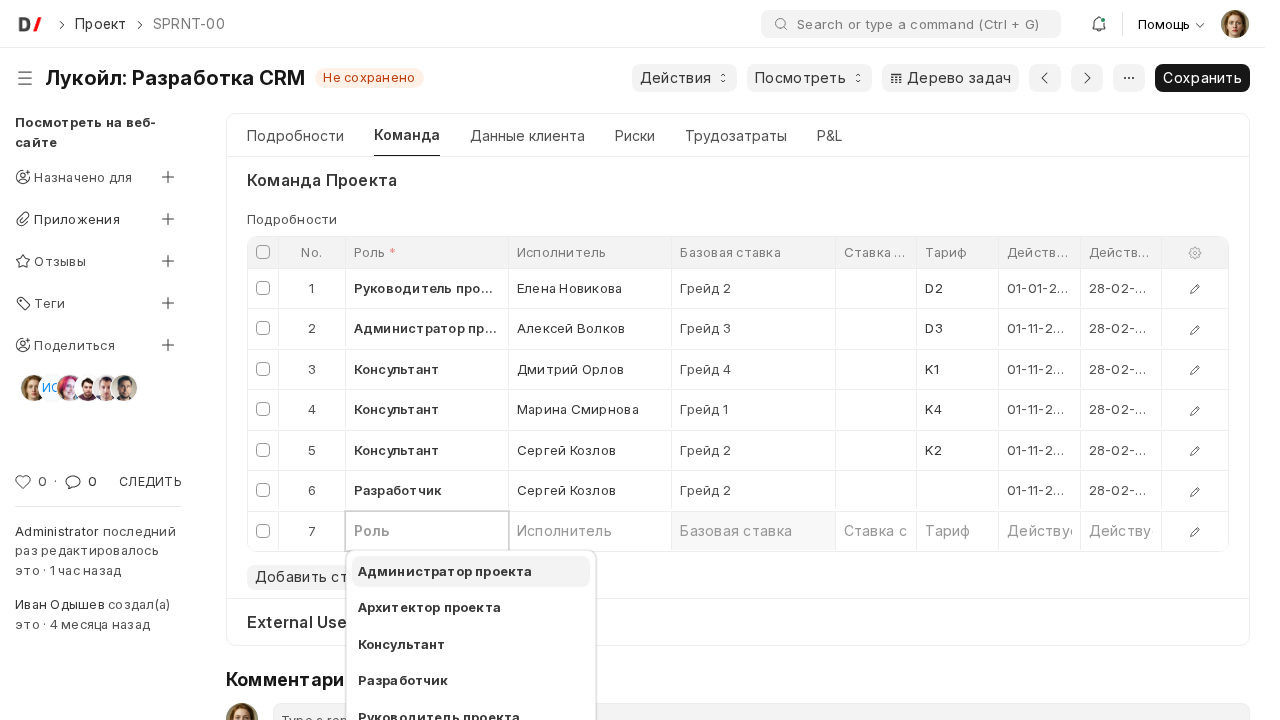Switch to the Трудозатраты tab

pyautogui.click(x=736, y=136)
